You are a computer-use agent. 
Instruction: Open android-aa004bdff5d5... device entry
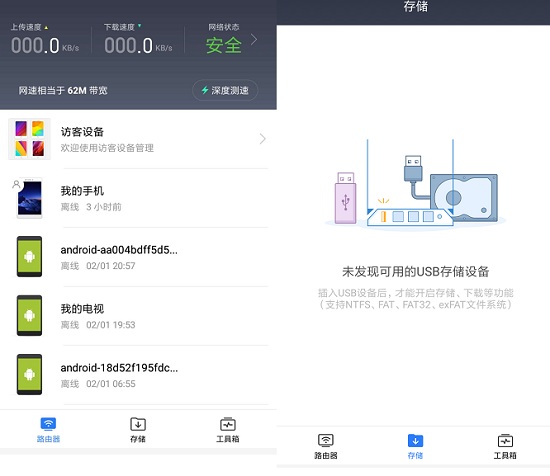point(138,257)
